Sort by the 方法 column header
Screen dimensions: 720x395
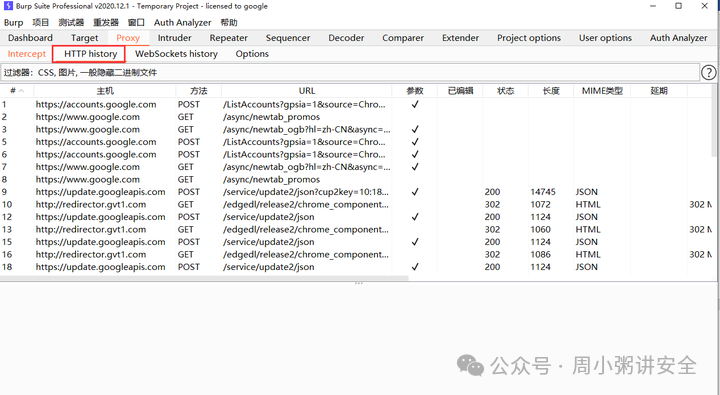point(198,91)
